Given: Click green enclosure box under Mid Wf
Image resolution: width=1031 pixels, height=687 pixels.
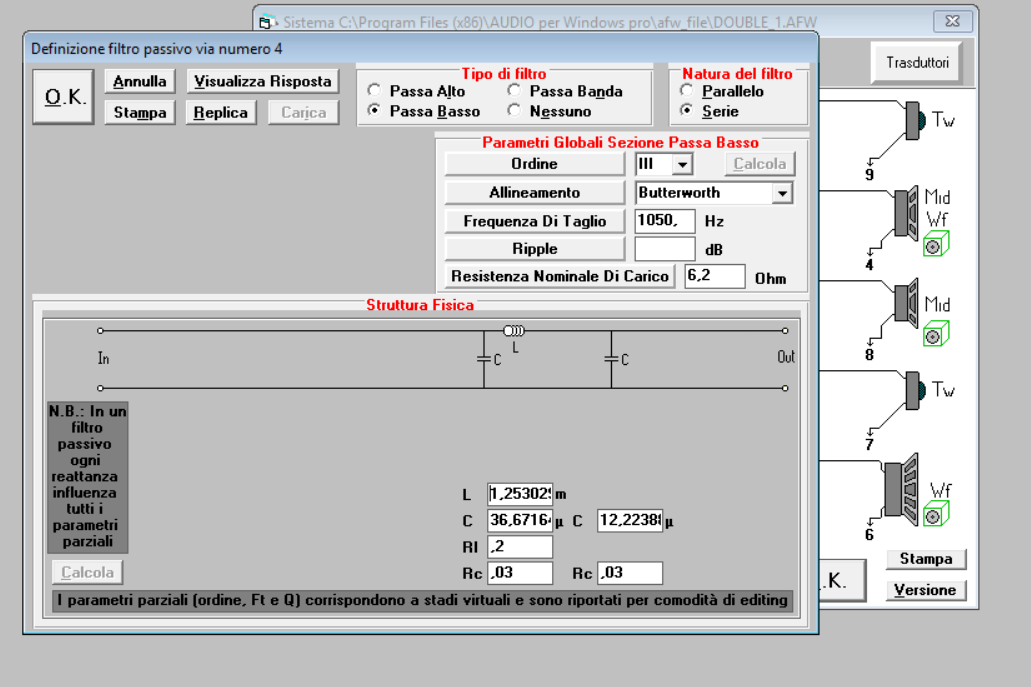Looking at the screenshot, I should tap(936, 245).
